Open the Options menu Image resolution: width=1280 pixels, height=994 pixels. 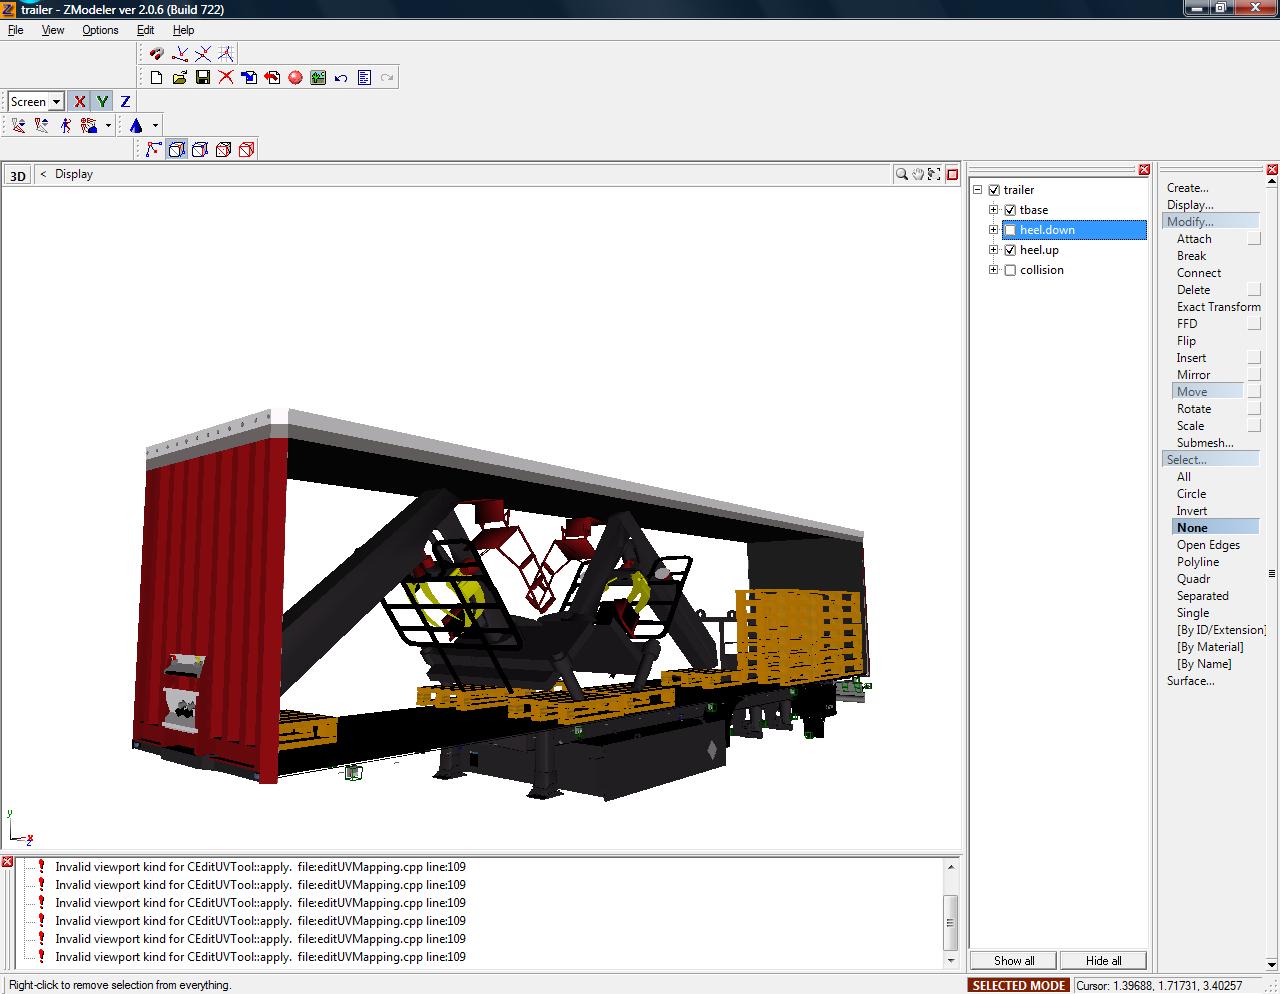(100, 30)
